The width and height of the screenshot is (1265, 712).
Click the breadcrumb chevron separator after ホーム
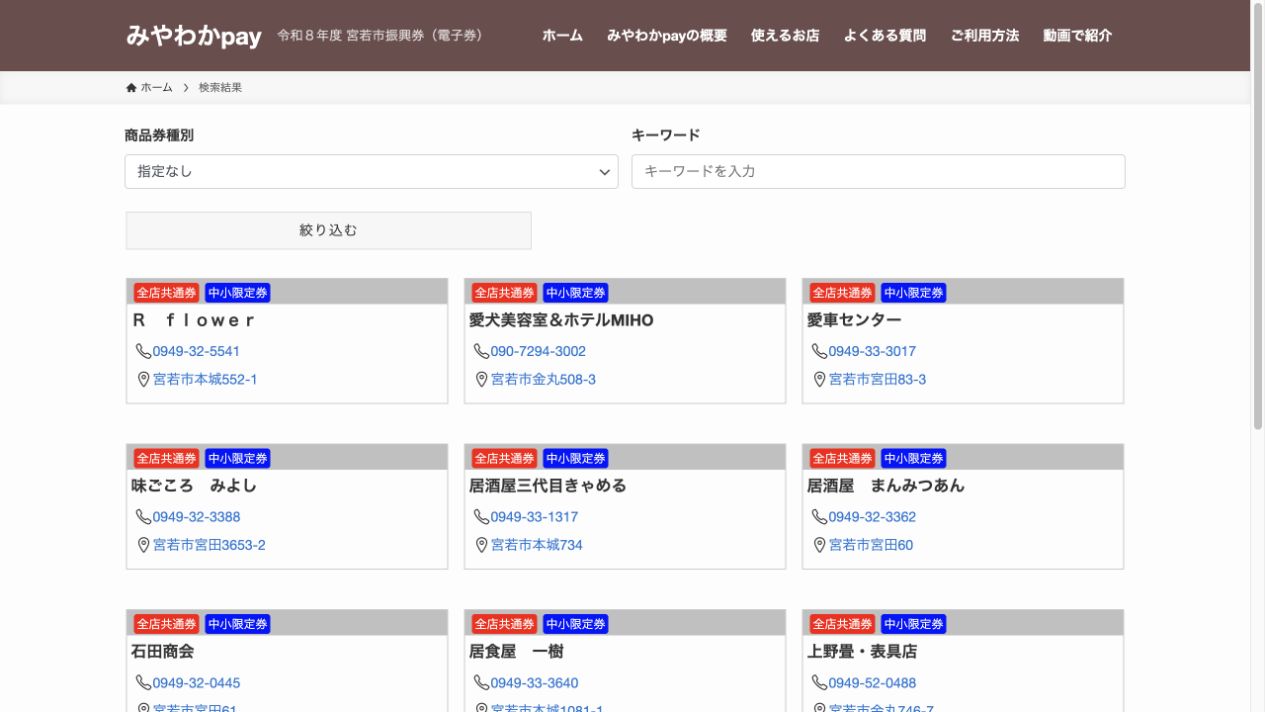point(186,88)
